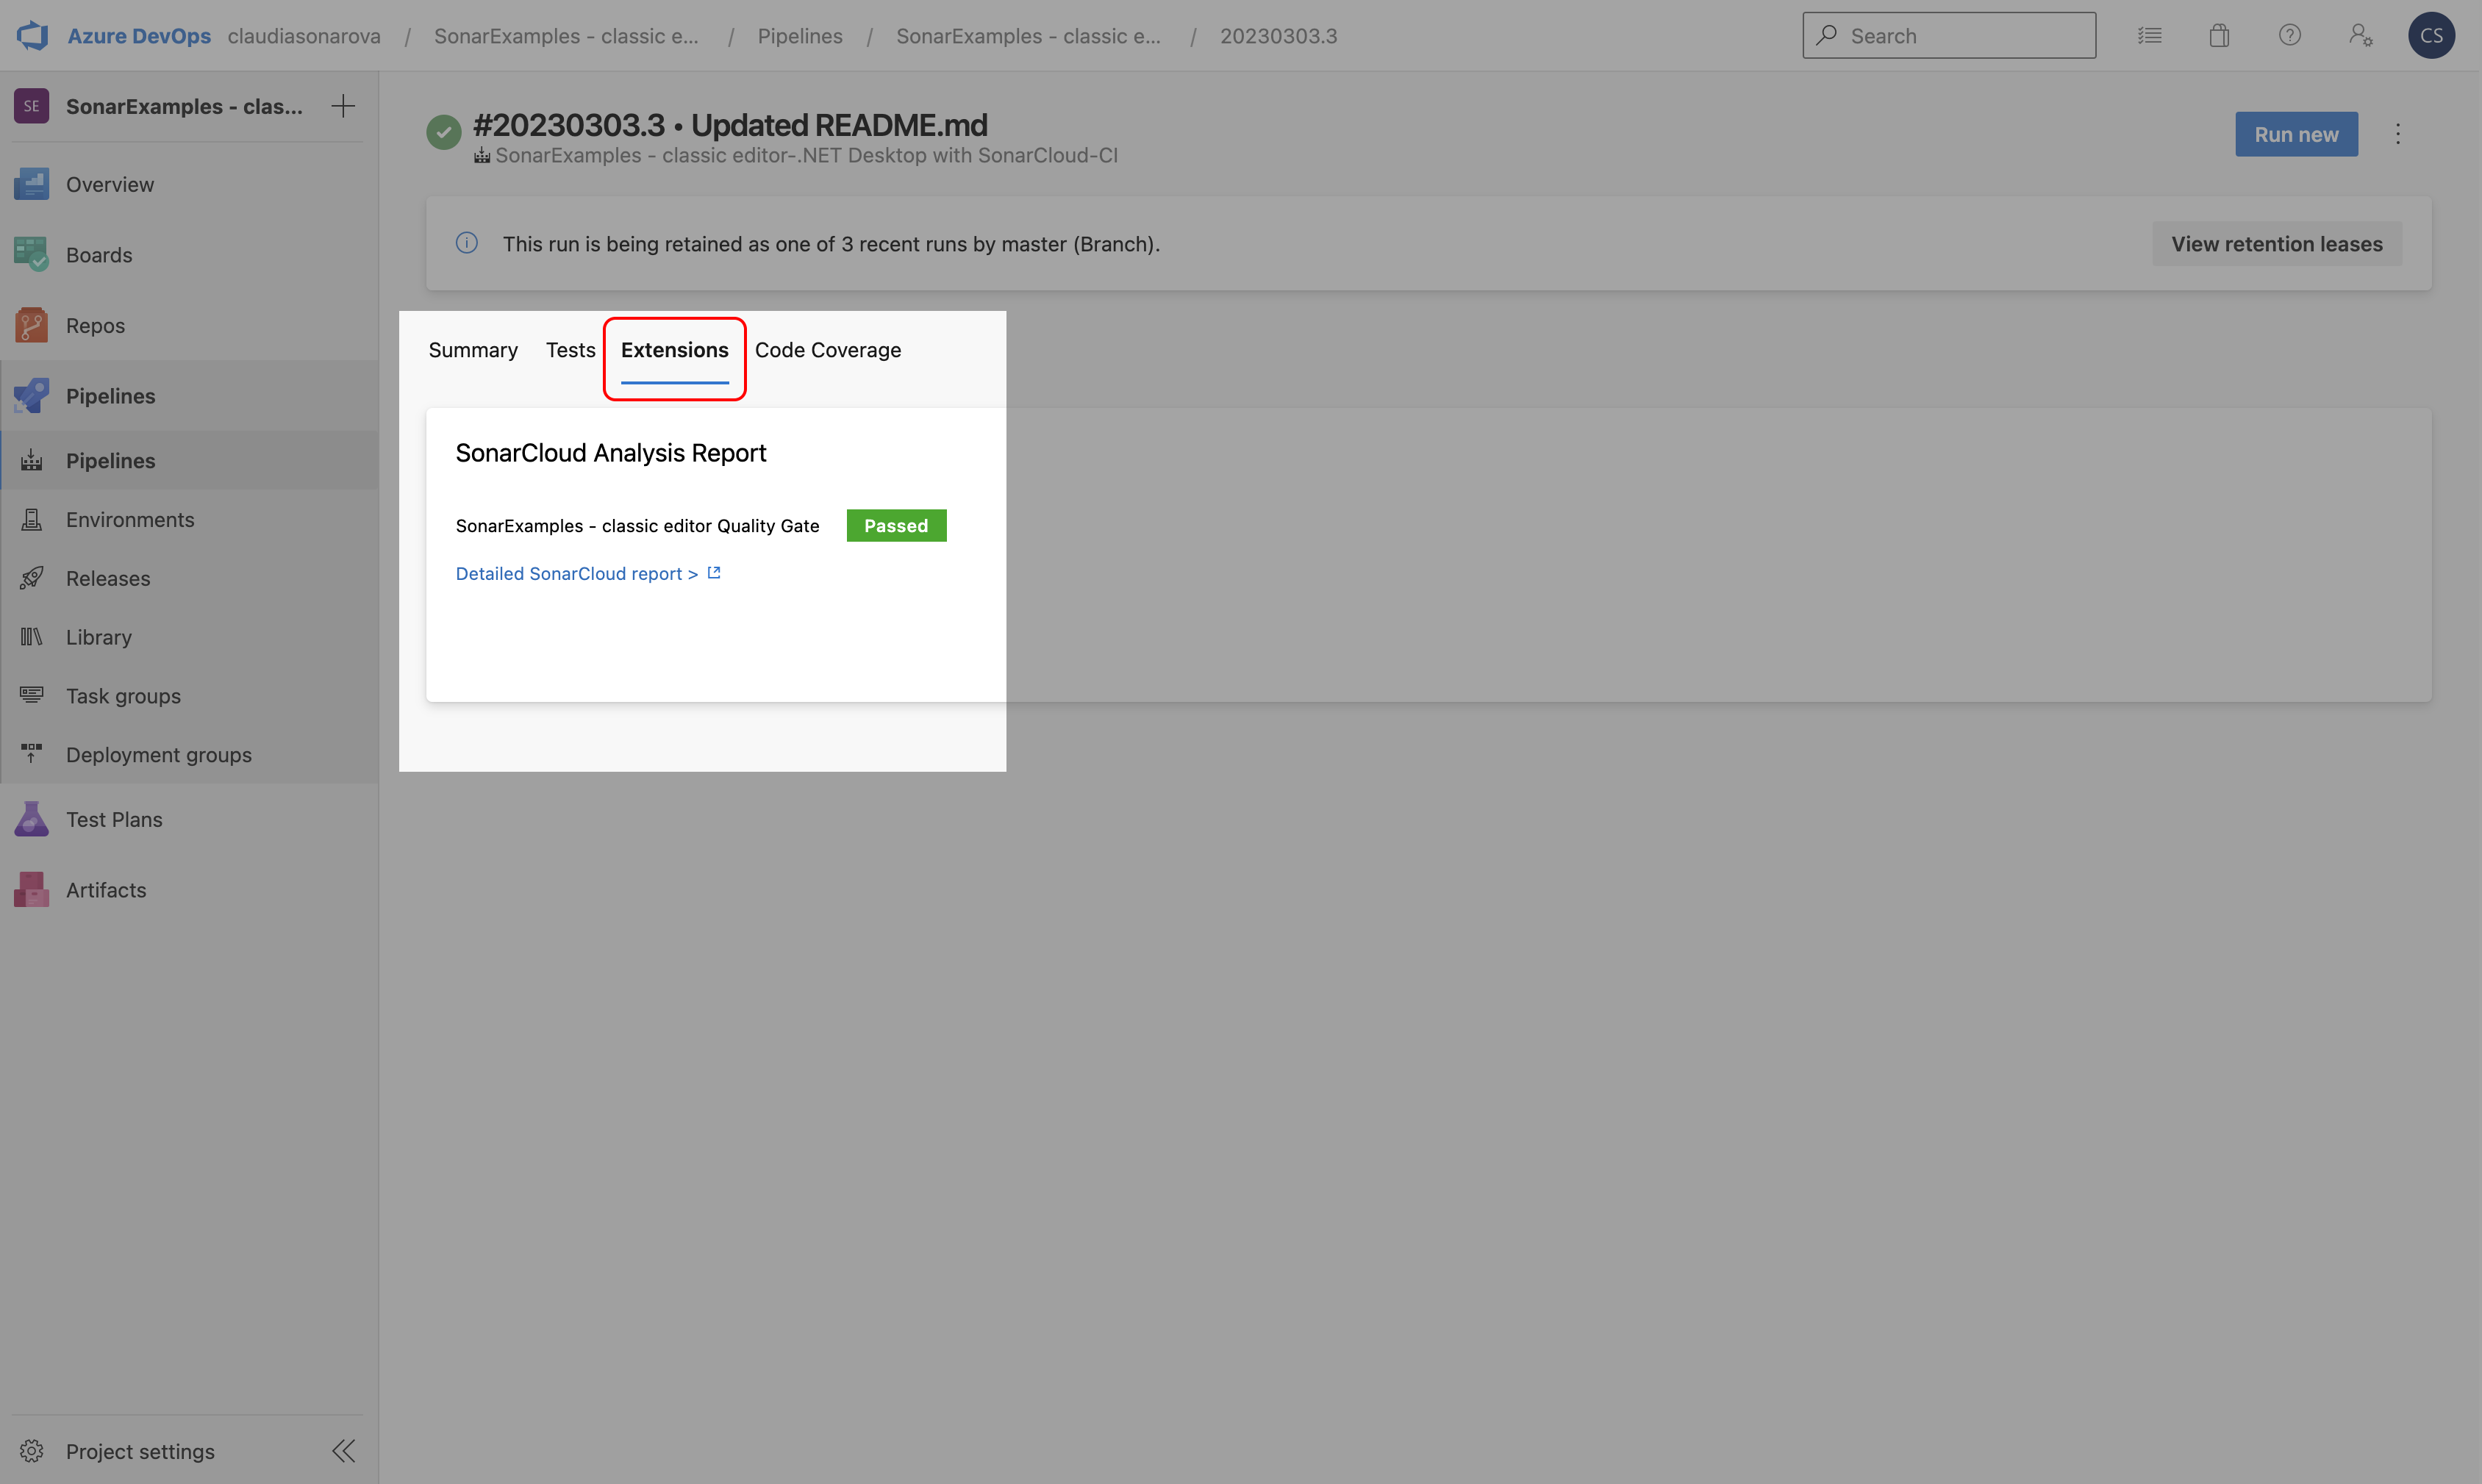
Task: Click the Passed quality gate badge
Action: 896,526
